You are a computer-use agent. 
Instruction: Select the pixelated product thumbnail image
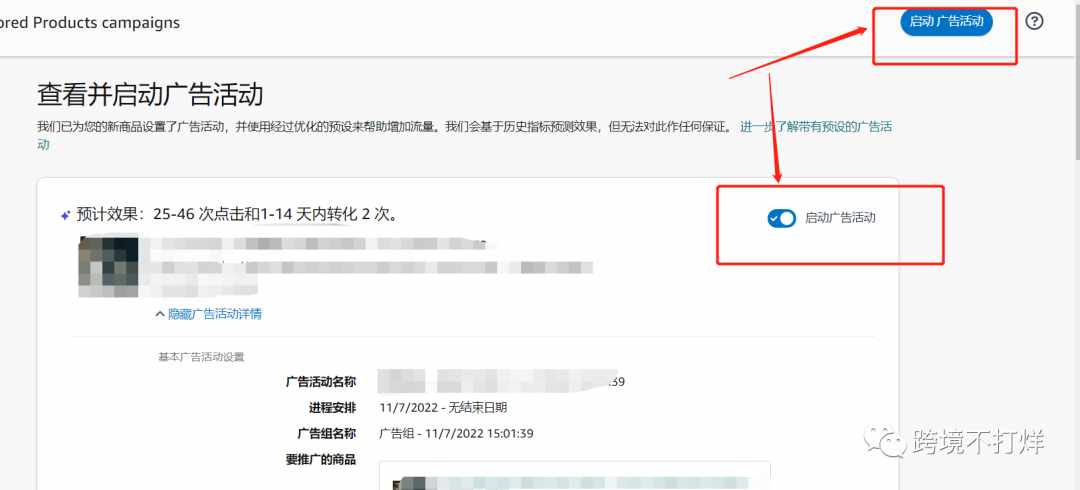[108, 267]
